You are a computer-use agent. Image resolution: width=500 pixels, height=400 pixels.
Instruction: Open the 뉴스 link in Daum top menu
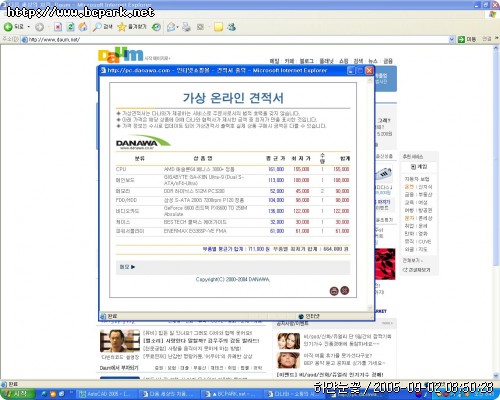tap(373, 61)
